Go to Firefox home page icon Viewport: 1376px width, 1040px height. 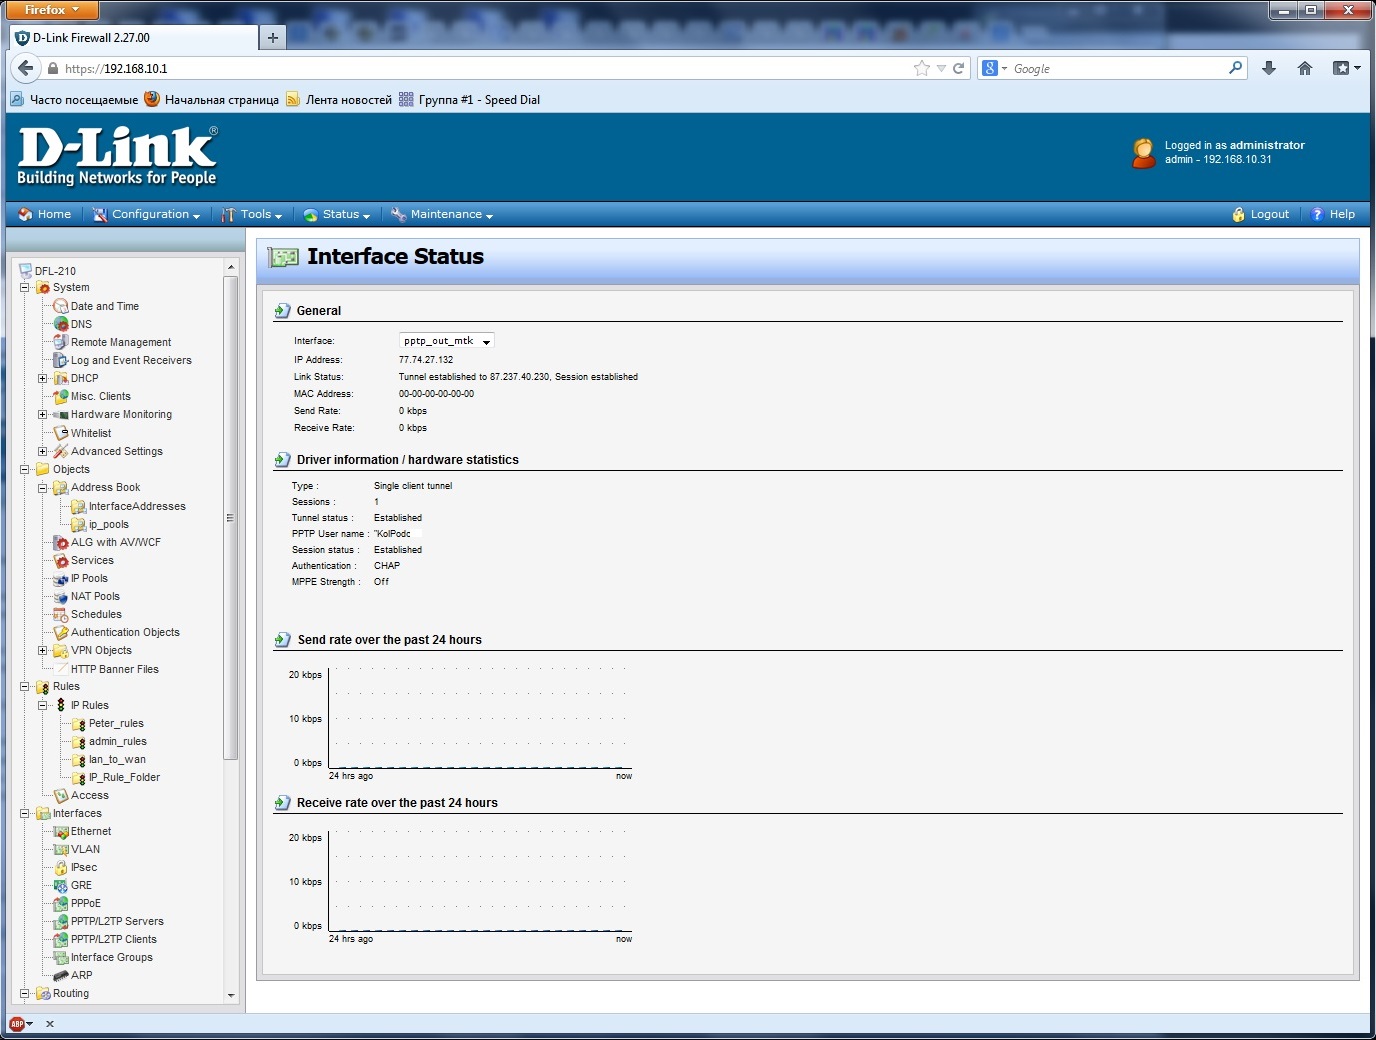coord(1305,68)
